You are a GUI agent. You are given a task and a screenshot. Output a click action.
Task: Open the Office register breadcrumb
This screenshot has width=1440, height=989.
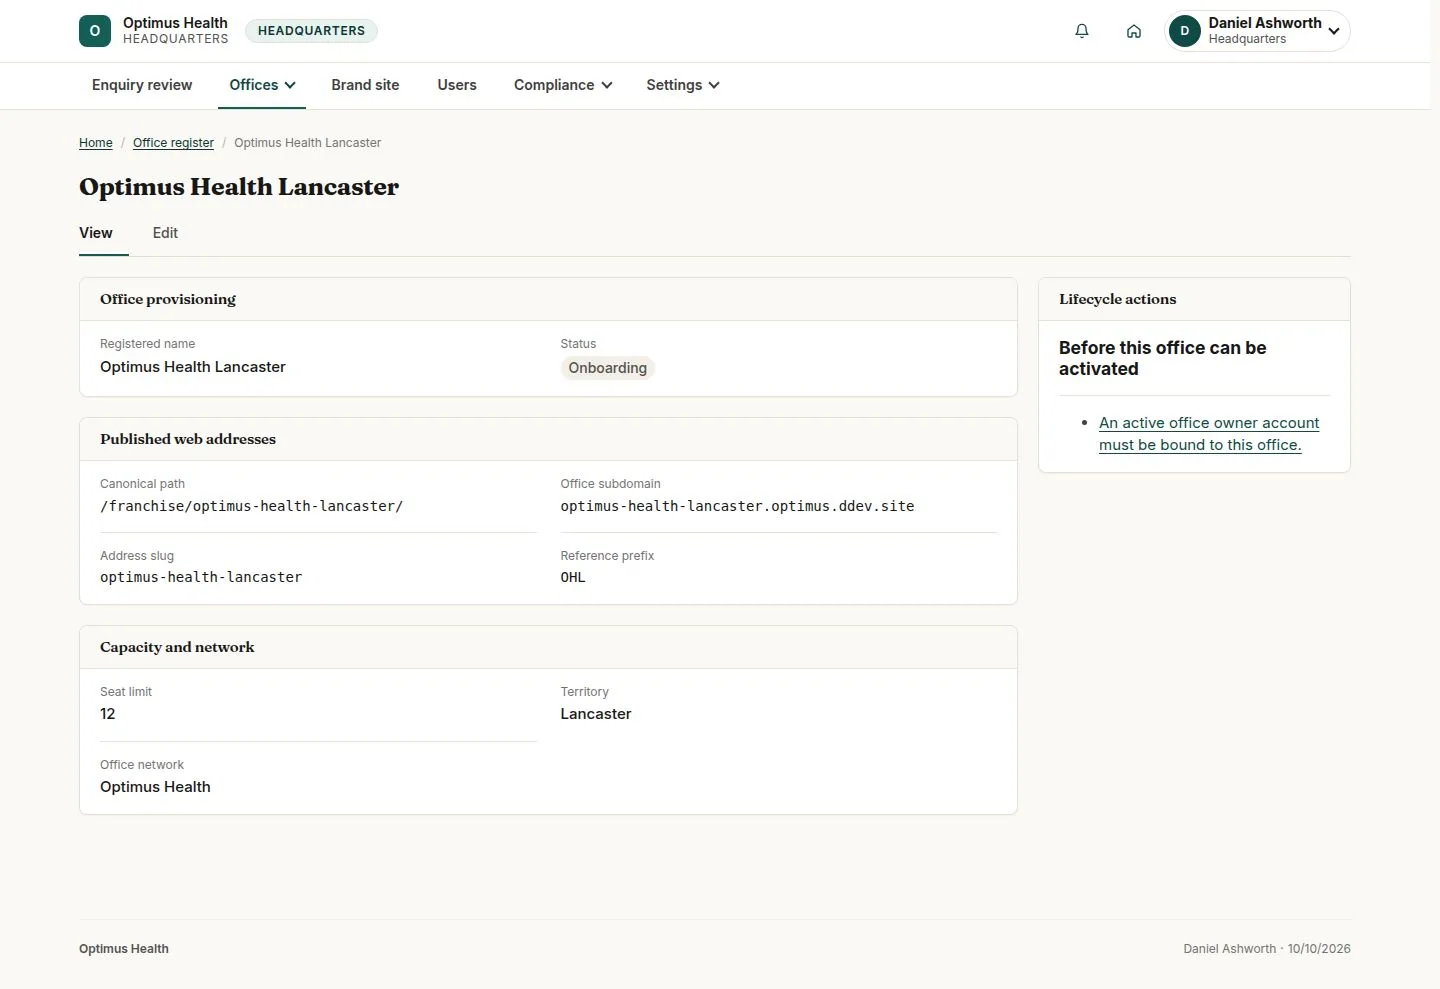[173, 143]
